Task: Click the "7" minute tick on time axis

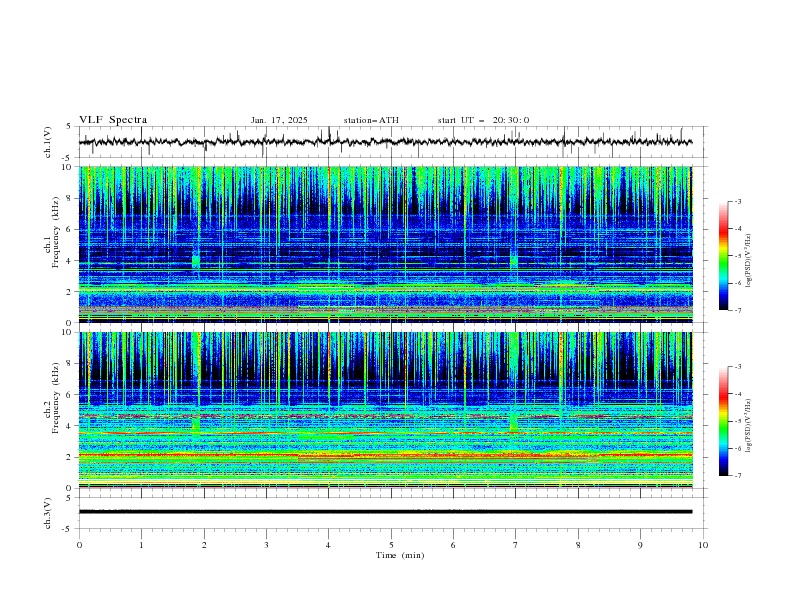Action: click(x=516, y=545)
